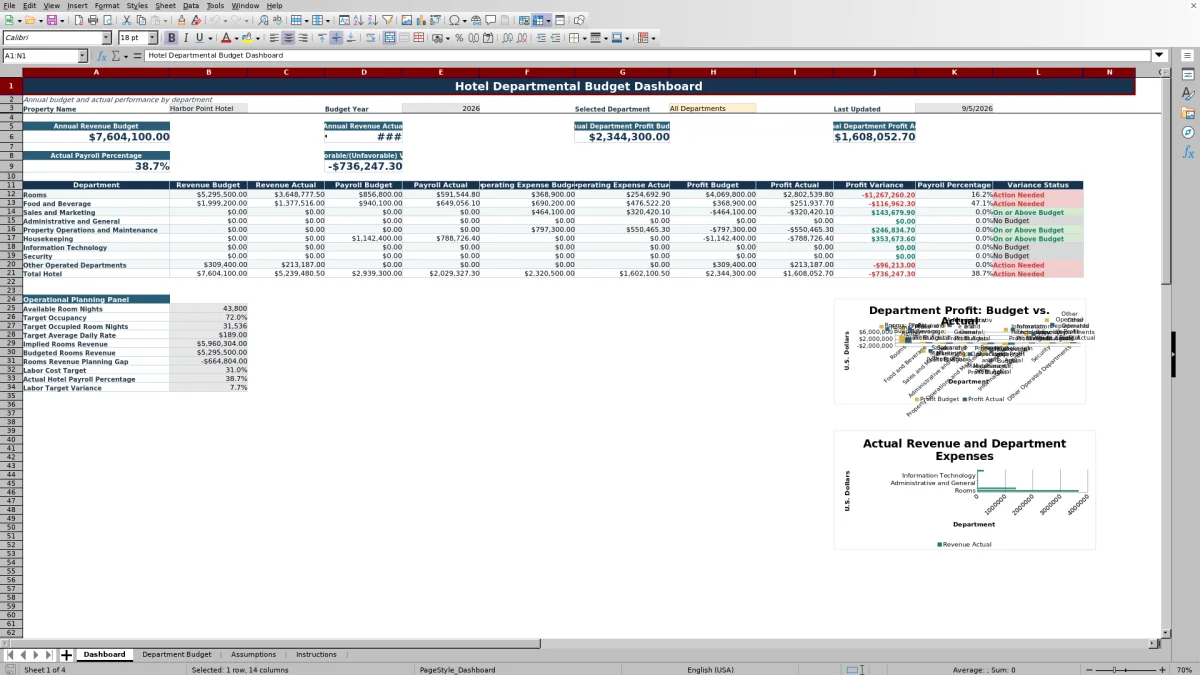Image resolution: width=1200 pixels, height=675 pixels.
Task: Click the Sort Ascending icon
Action: [358, 20]
